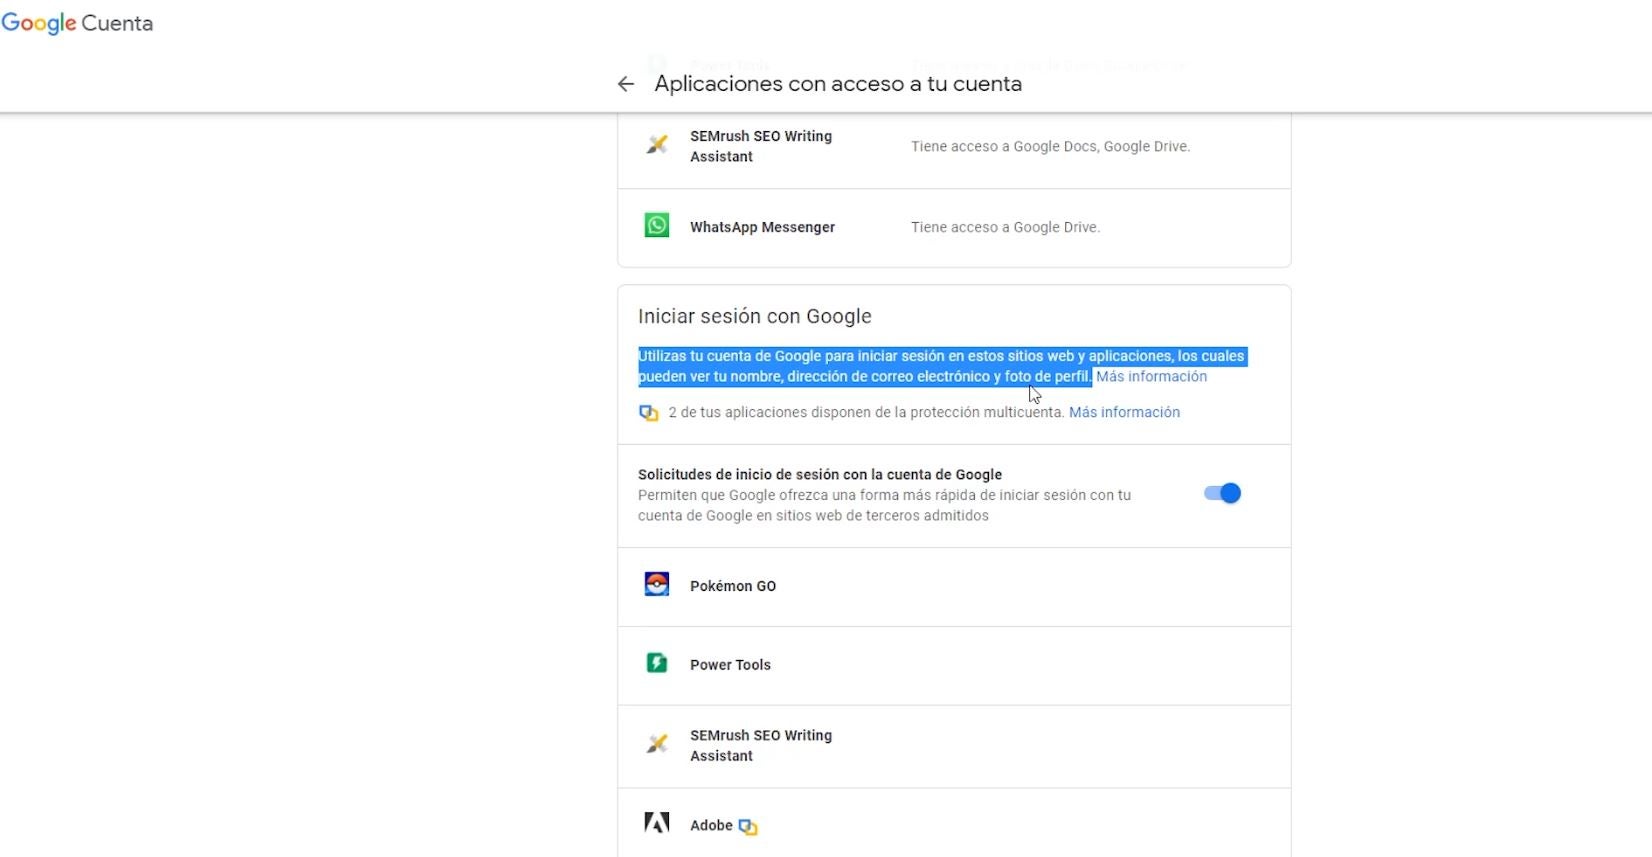Open the Power Tools row
The width and height of the screenshot is (1652, 857).
click(954, 666)
